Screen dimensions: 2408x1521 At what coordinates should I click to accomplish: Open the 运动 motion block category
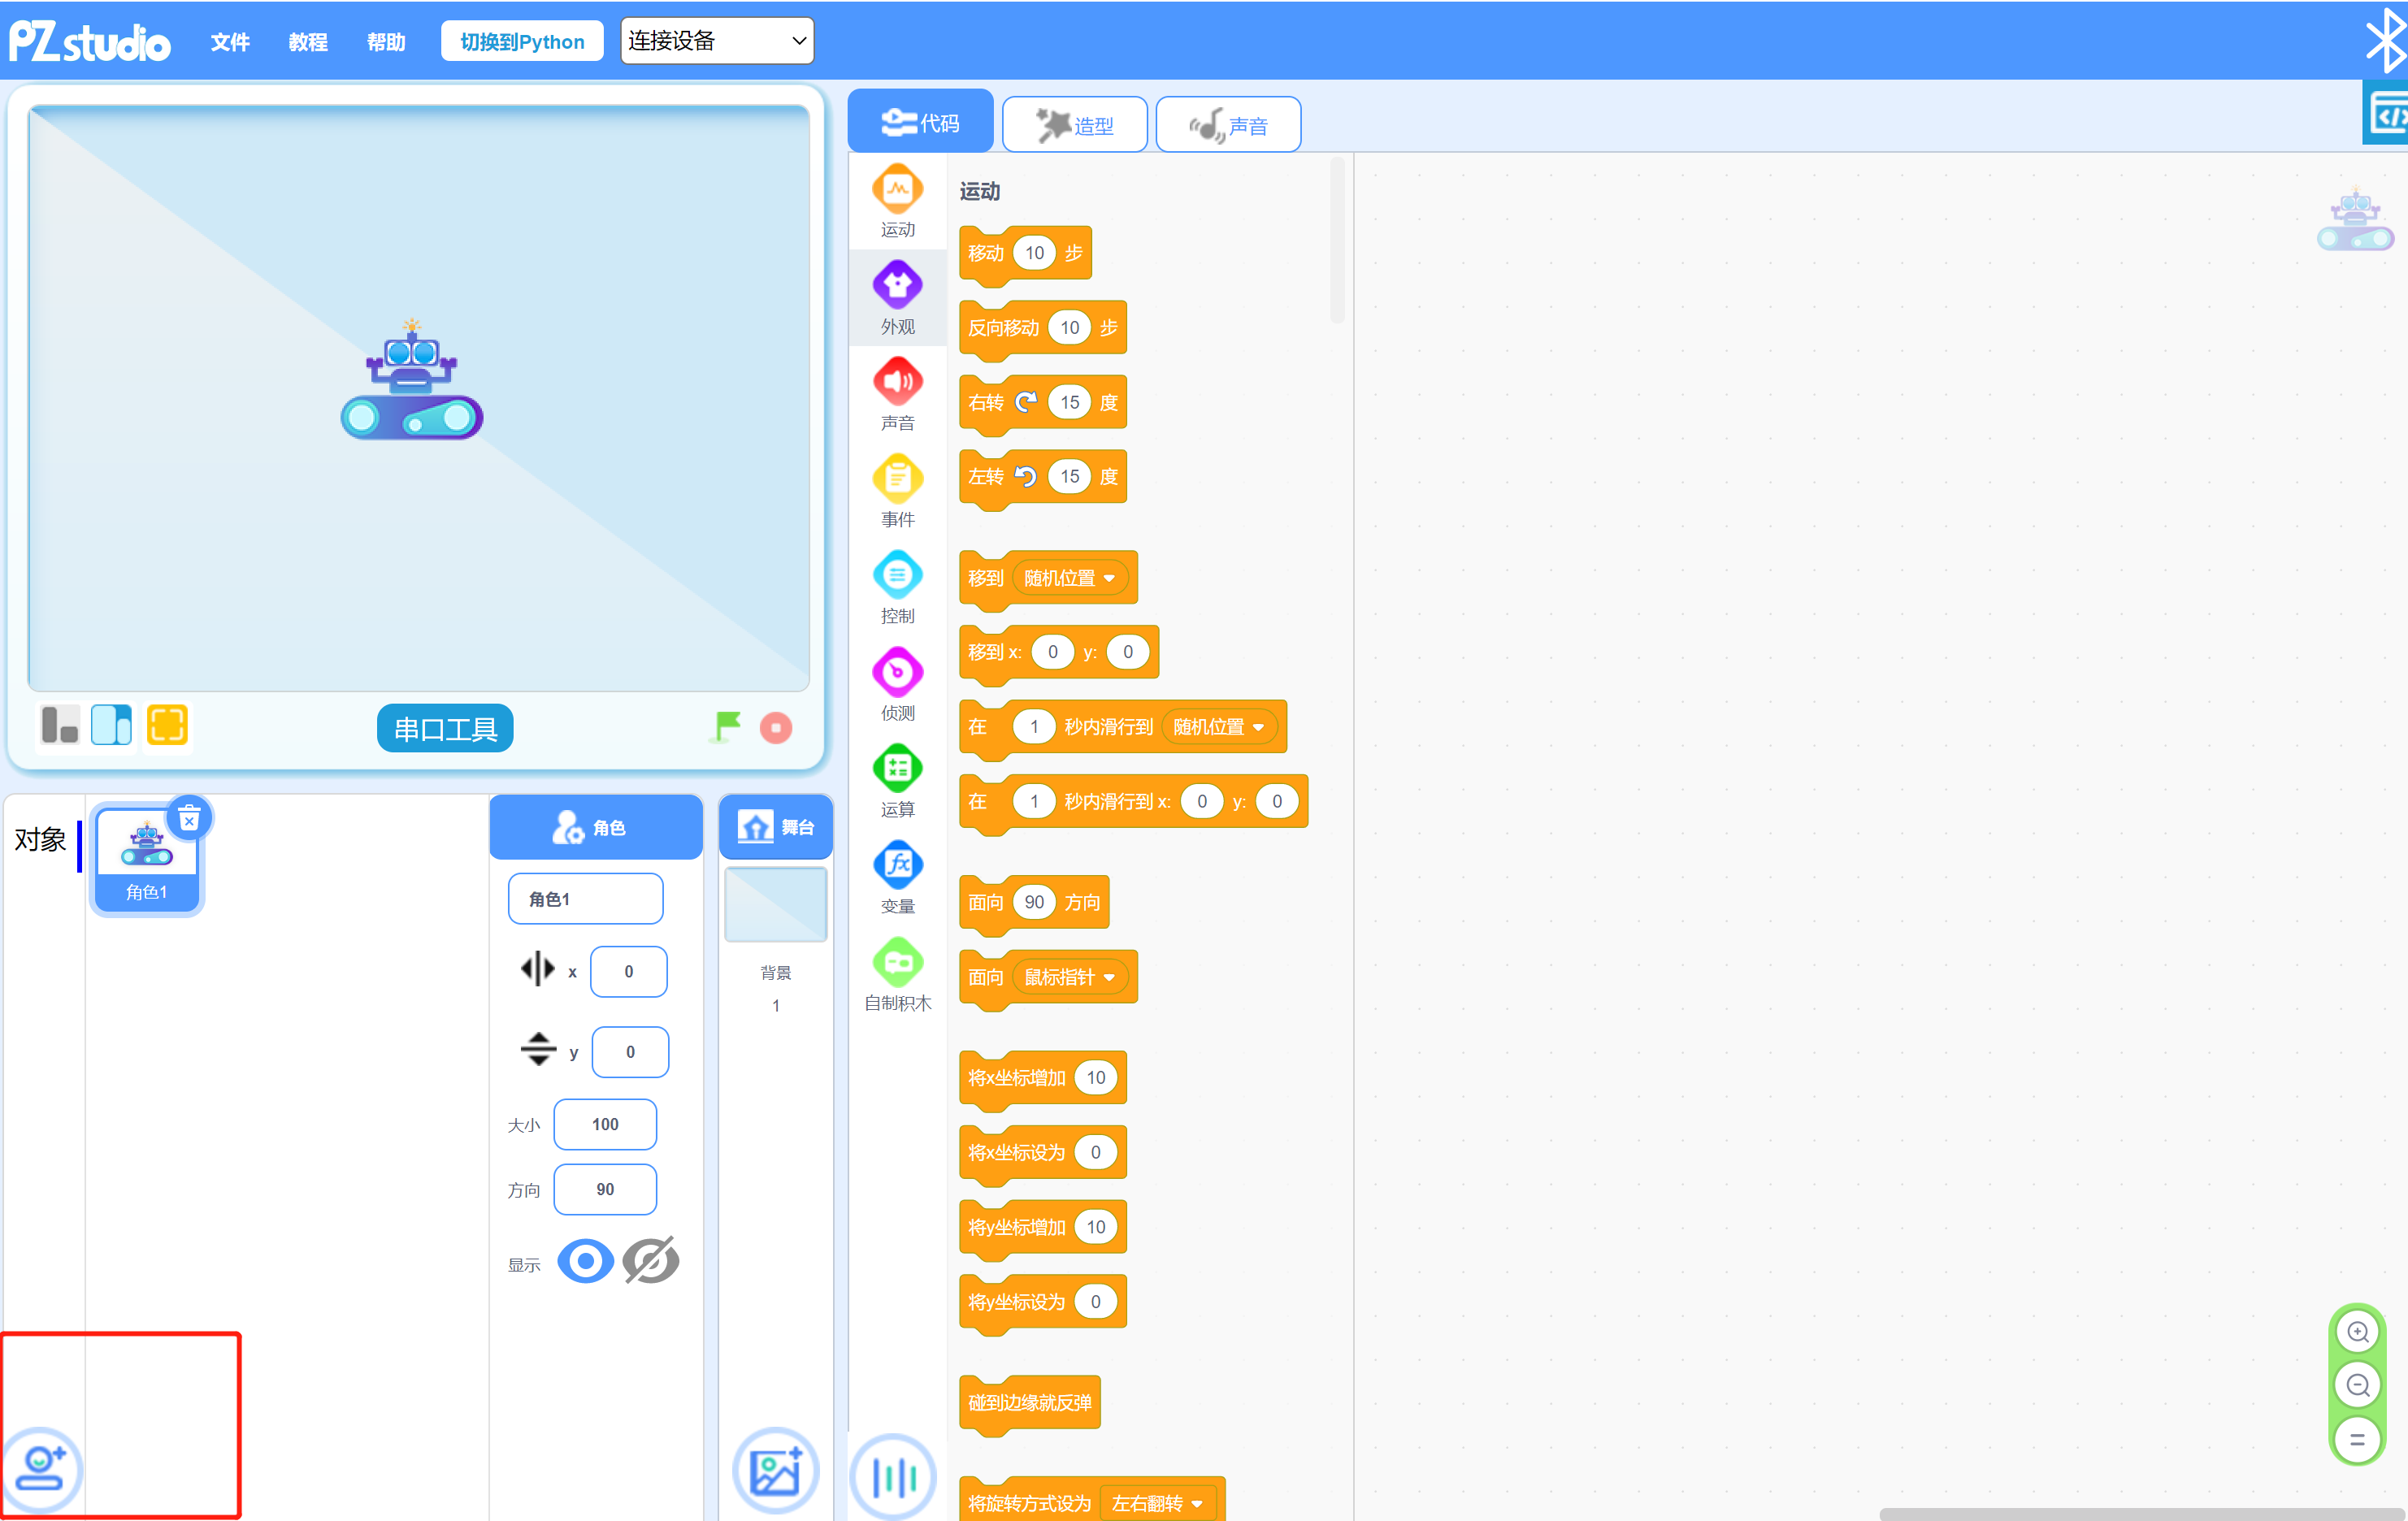(x=897, y=201)
